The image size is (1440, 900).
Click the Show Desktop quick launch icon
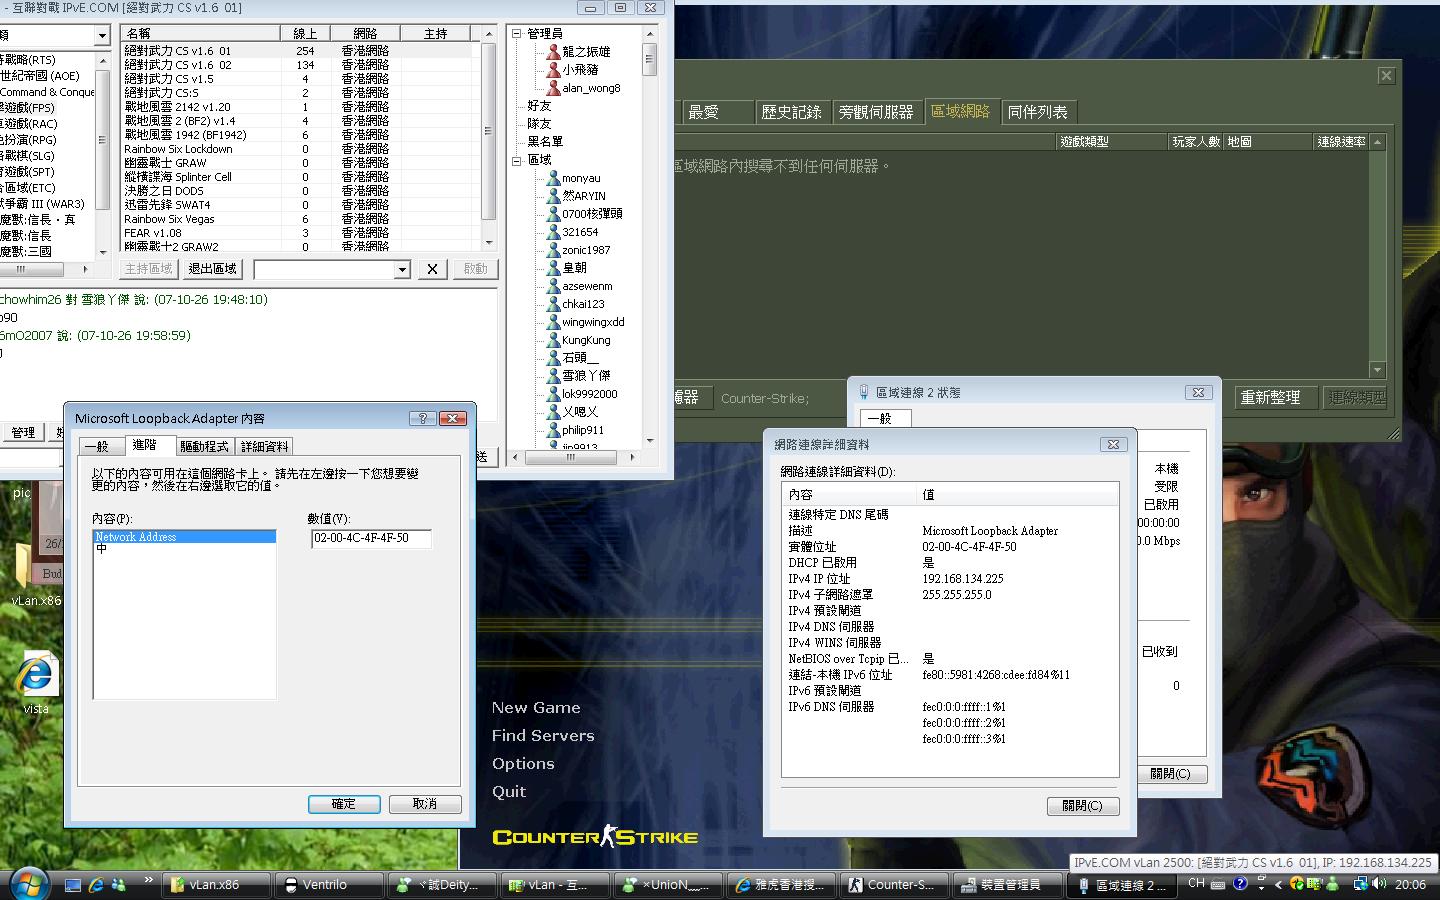[72, 884]
